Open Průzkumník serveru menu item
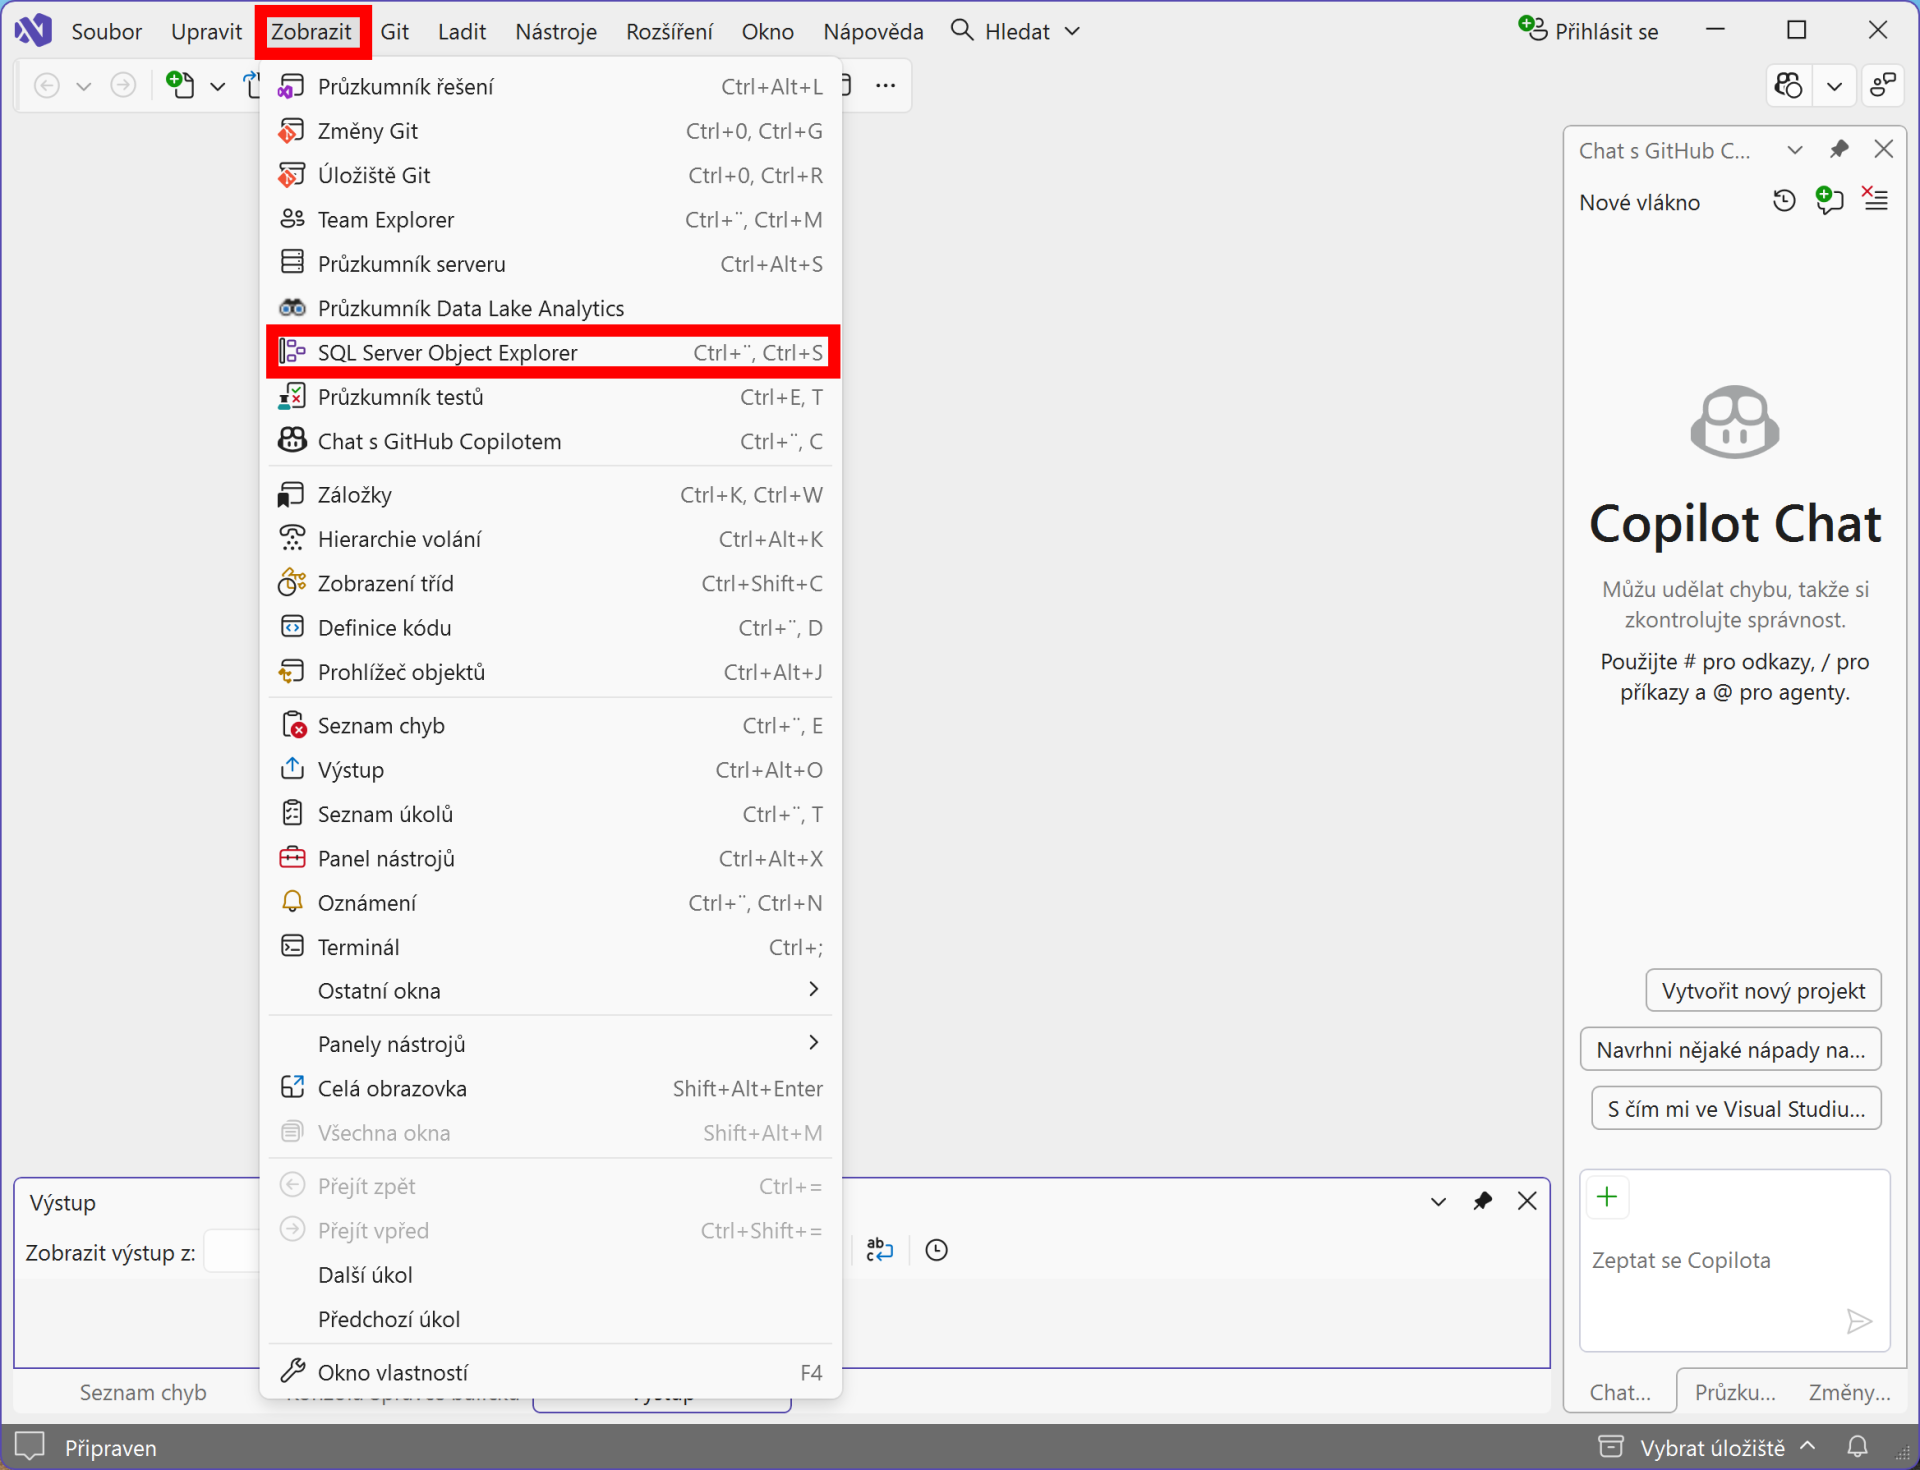The image size is (1920, 1470). (550, 264)
